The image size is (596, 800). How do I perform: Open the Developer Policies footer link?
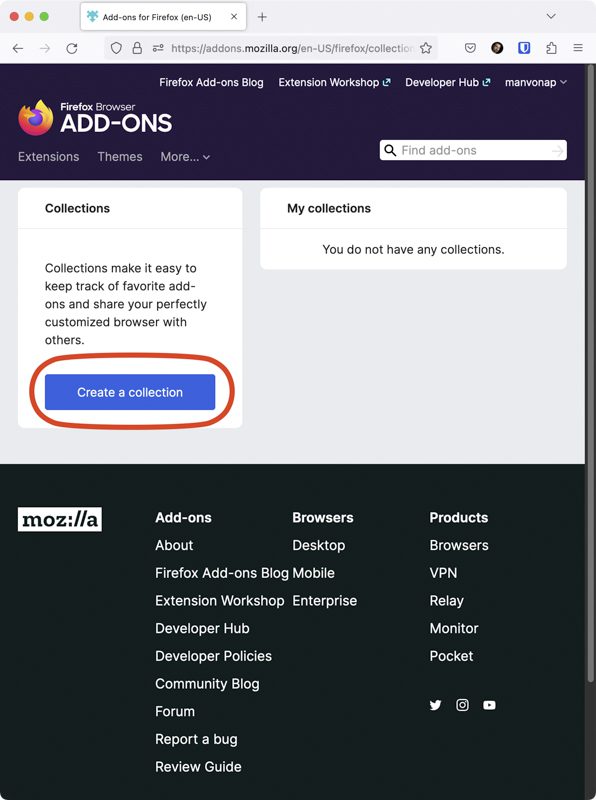[x=213, y=656]
